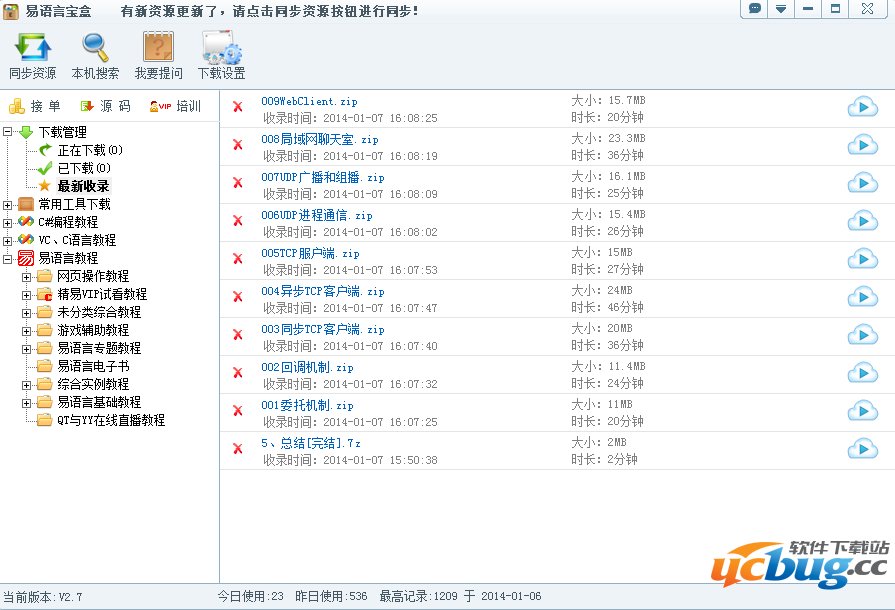Switch to the VIP 培训 tab

tap(176, 106)
